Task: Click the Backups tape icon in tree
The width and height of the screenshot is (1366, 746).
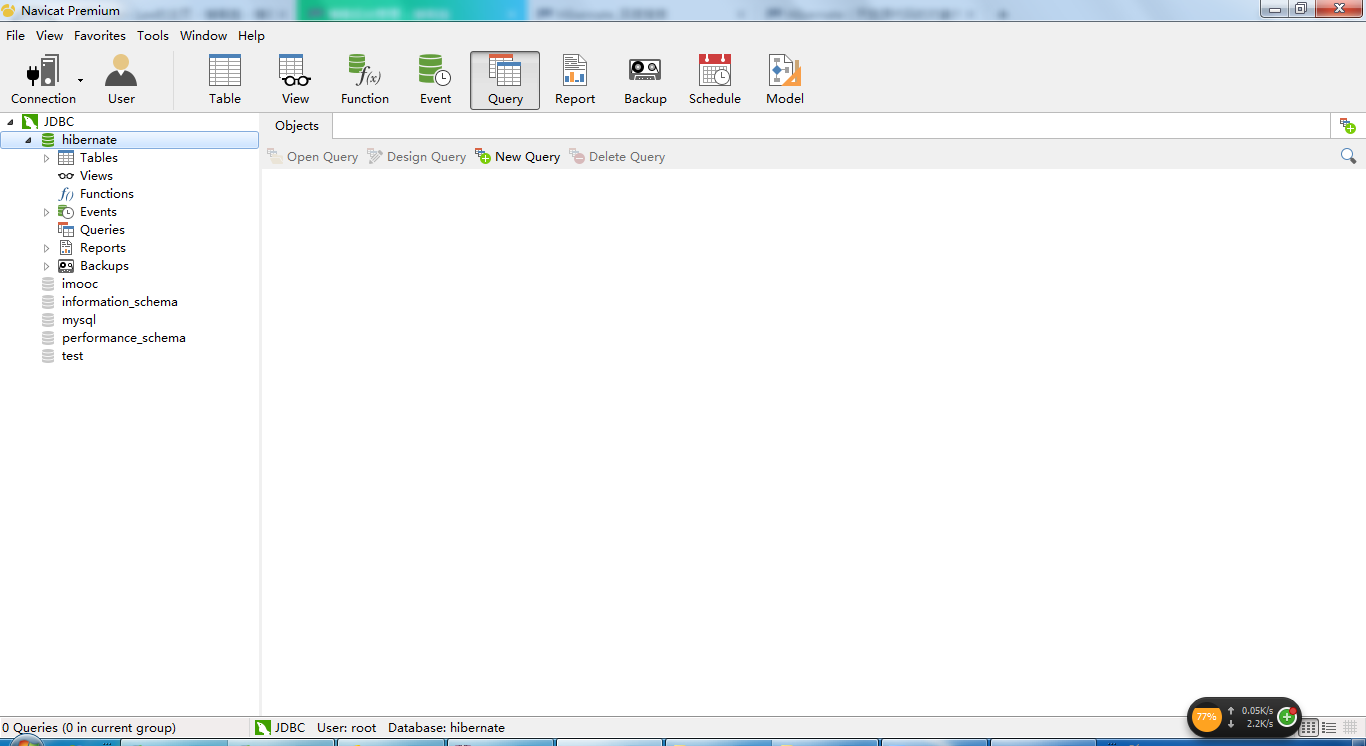Action: tap(66, 266)
